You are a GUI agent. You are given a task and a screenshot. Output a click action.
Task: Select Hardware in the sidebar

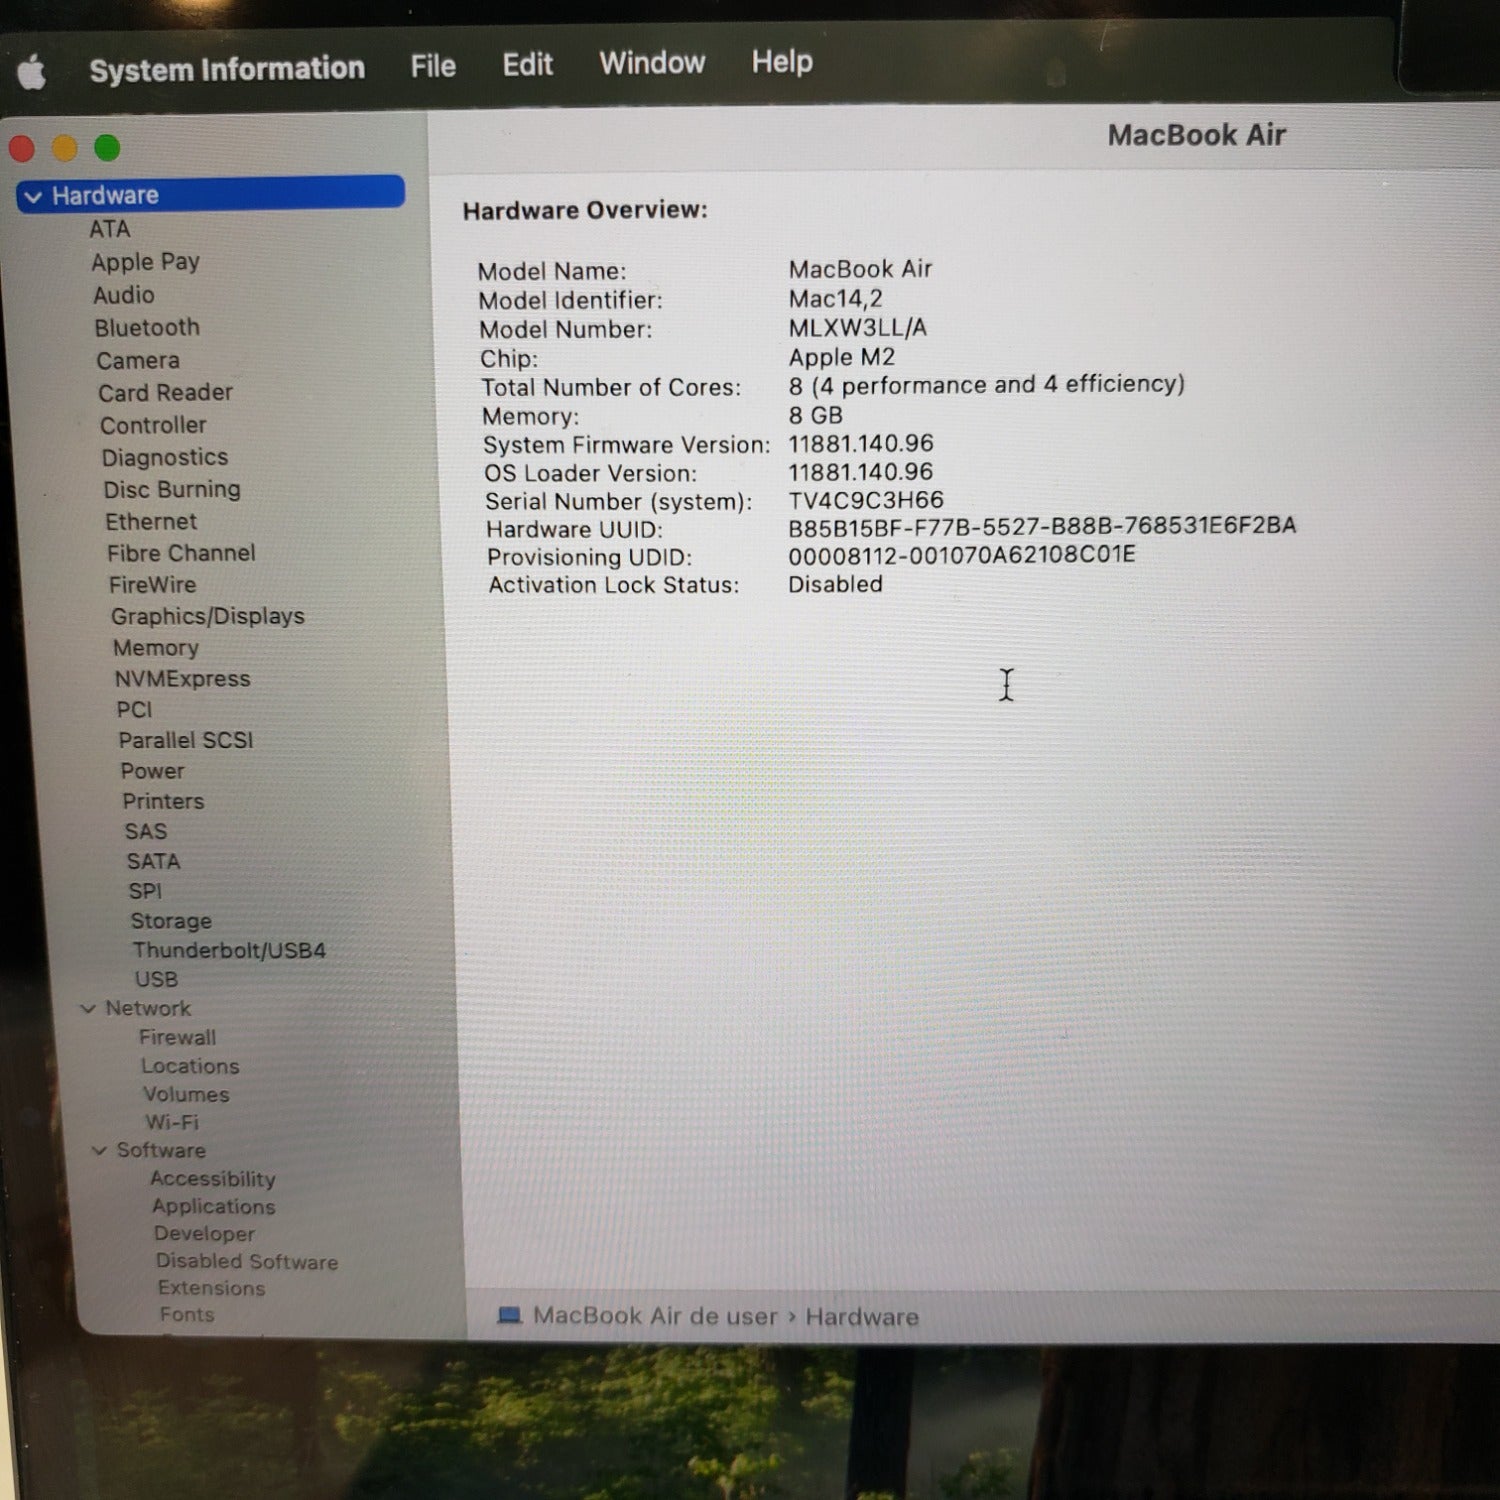tap(211, 194)
